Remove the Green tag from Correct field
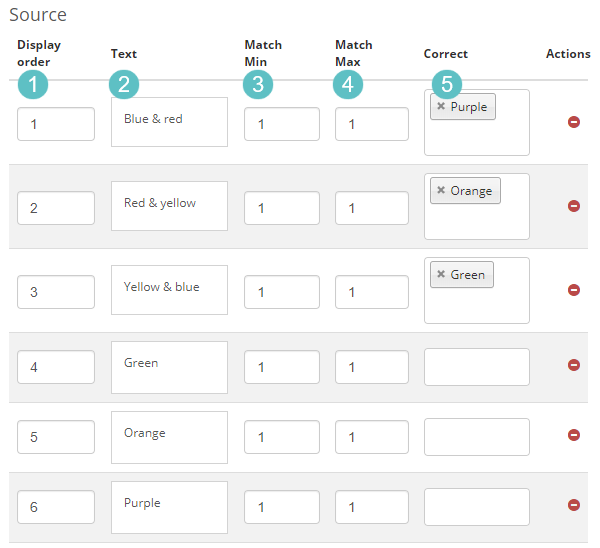 (441, 274)
